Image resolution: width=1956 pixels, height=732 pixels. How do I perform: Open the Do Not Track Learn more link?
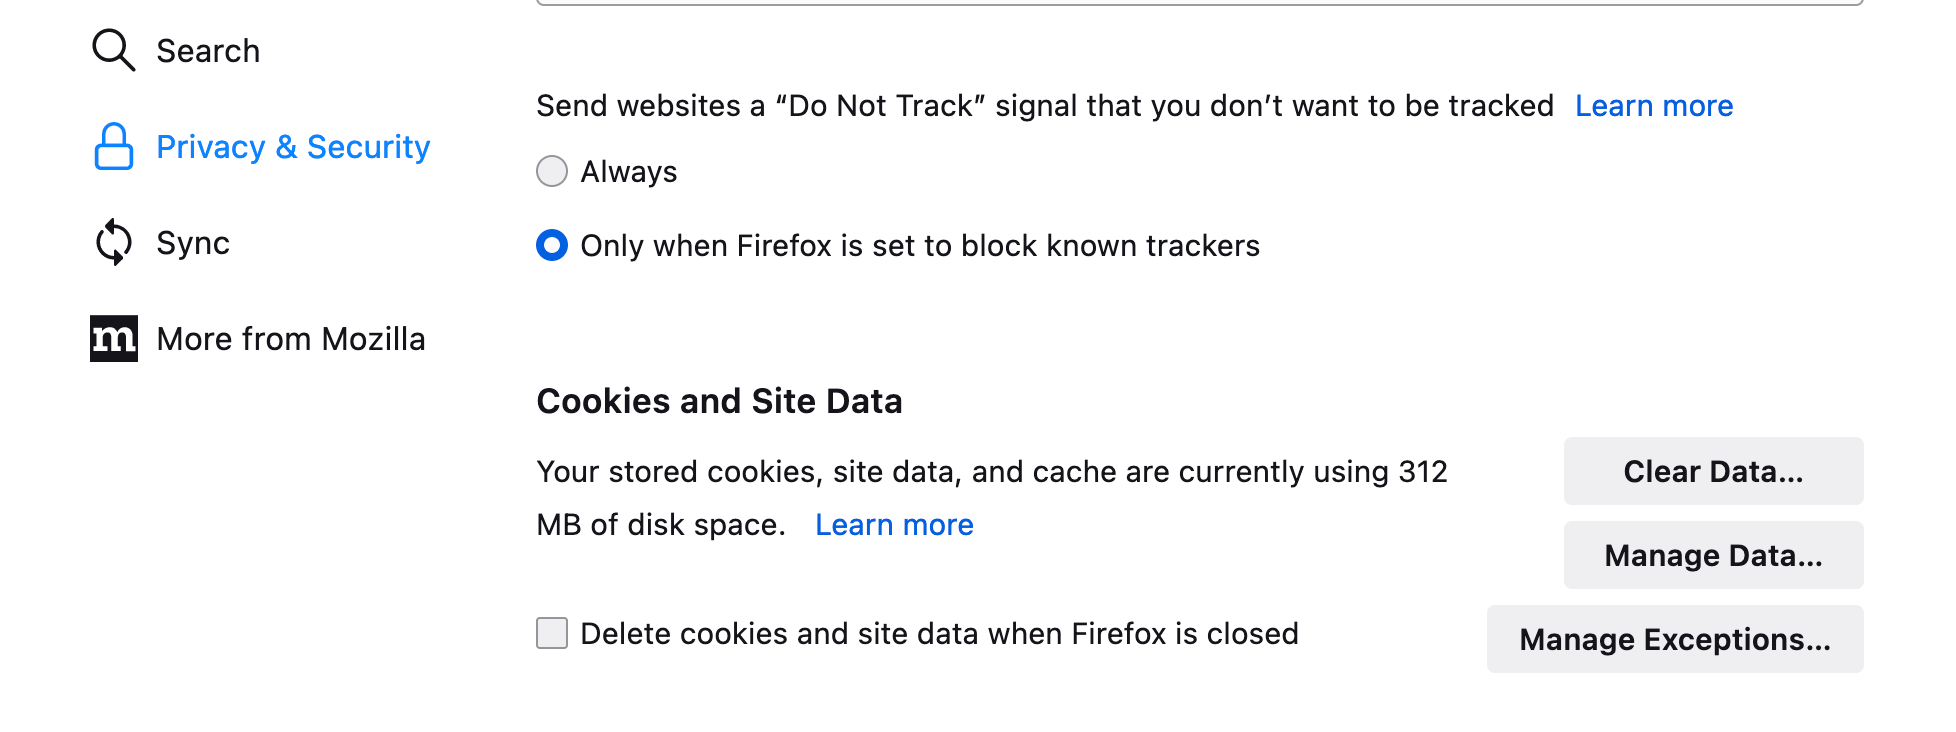click(x=1654, y=105)
